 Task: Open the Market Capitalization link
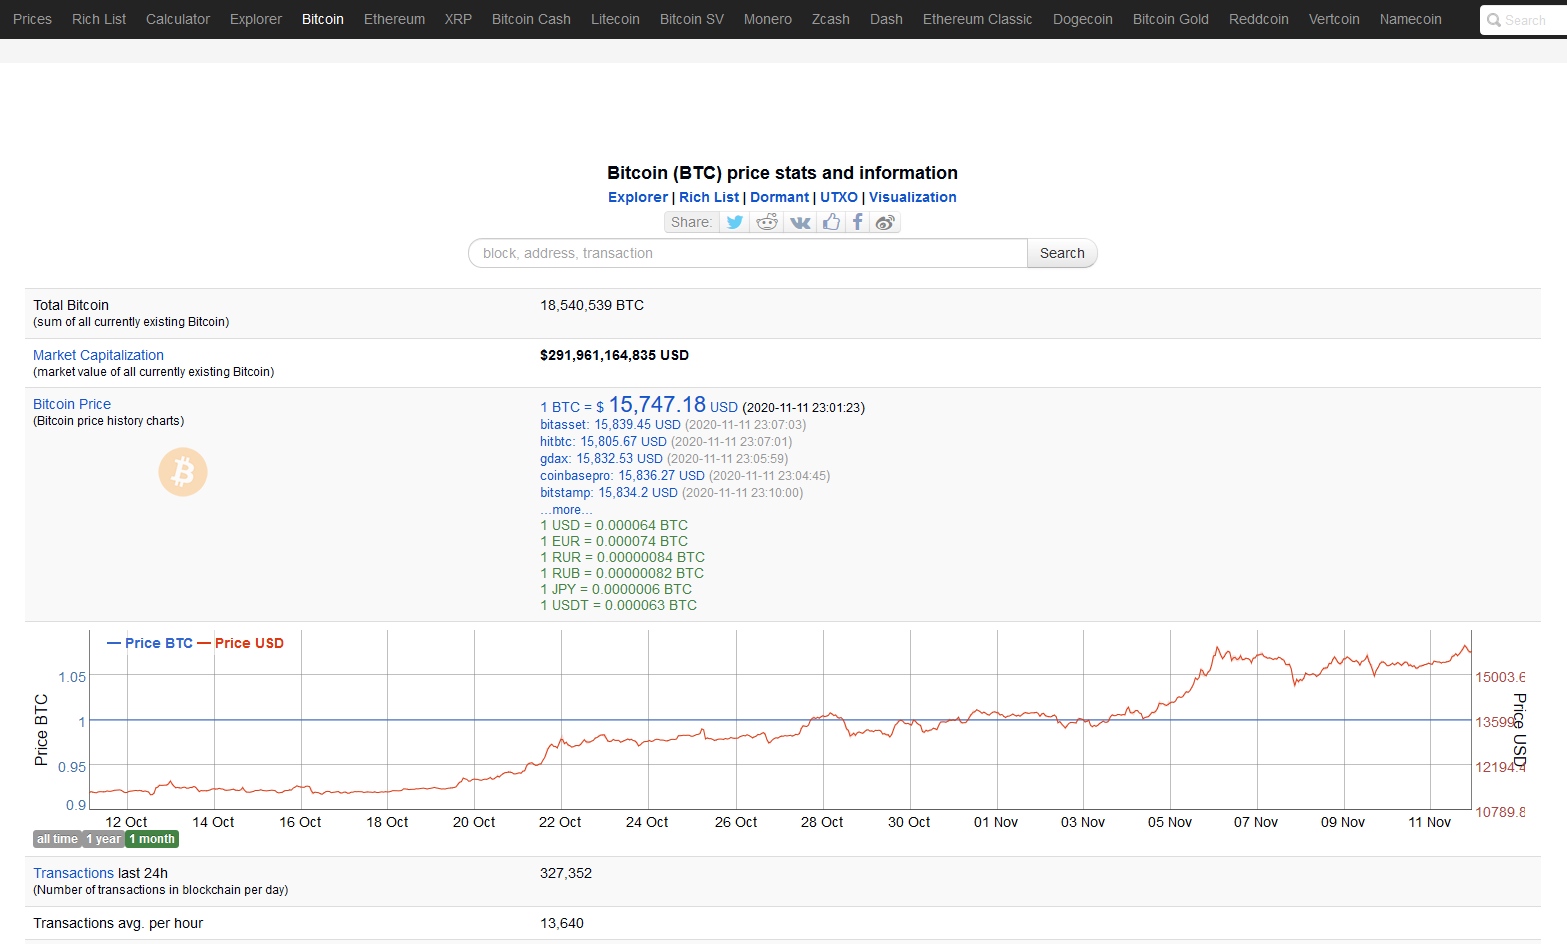98,355
